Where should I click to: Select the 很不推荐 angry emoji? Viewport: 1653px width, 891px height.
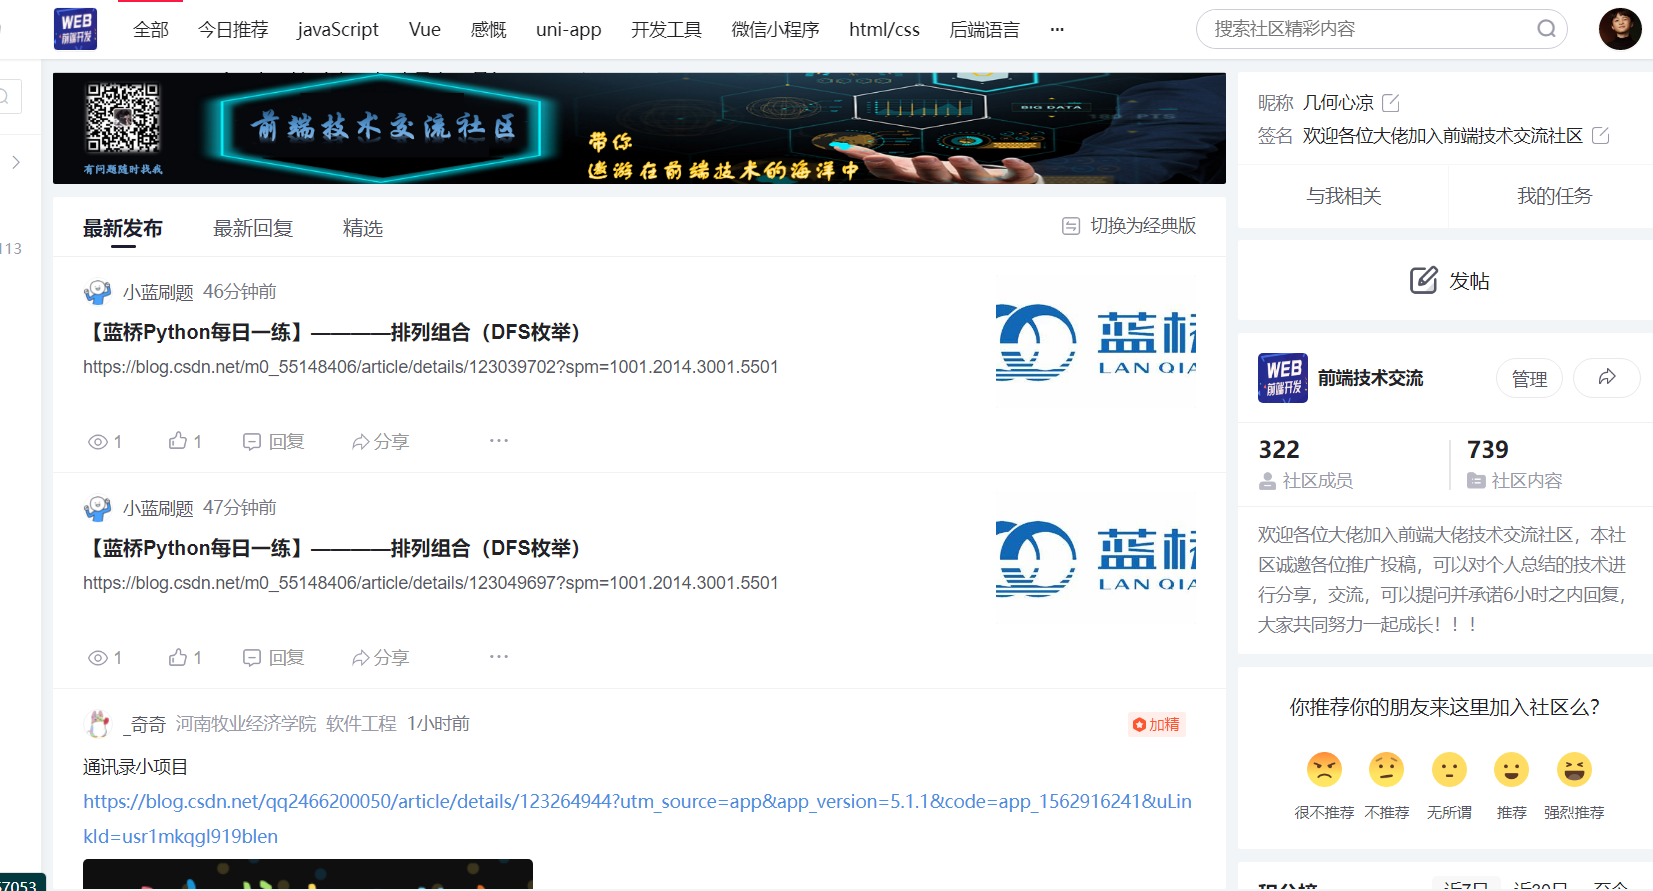(x=1324, y=769)
